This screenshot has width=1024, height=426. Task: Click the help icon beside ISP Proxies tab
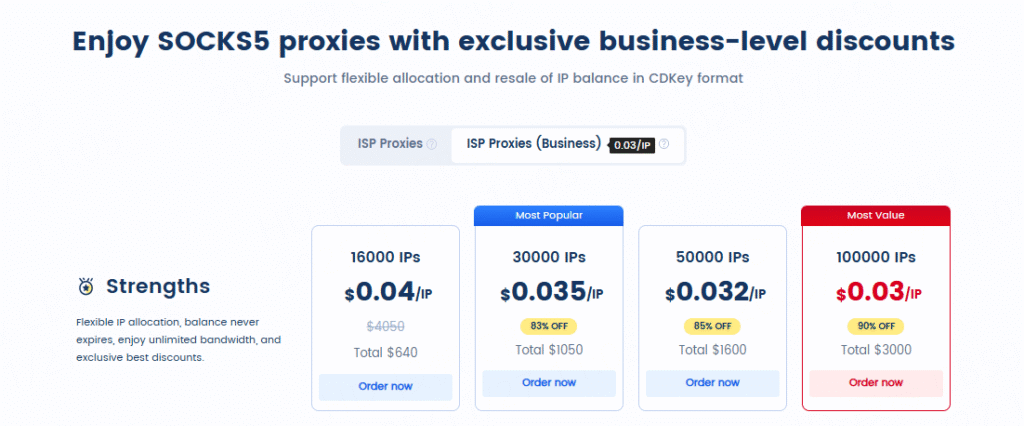click(432, 144)
